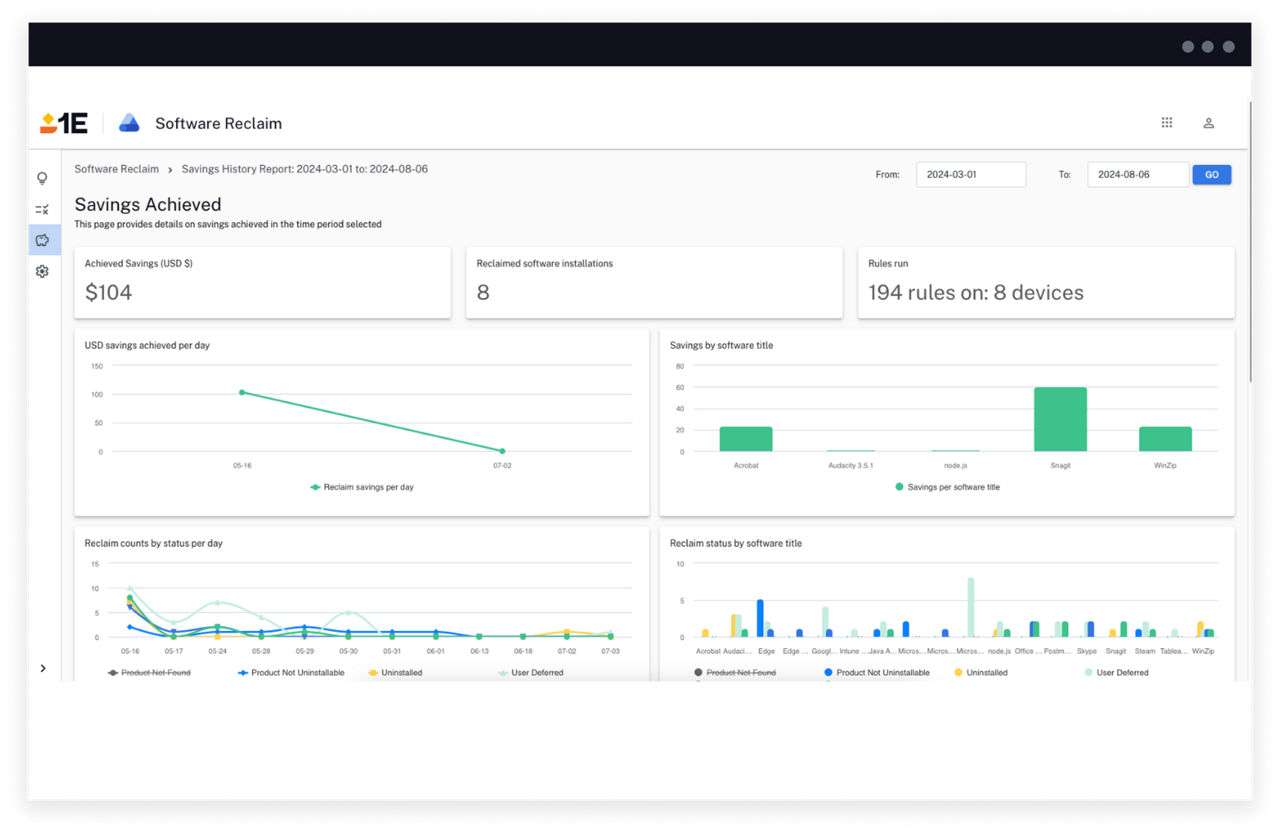The image size is (1280, 835).
Task: Click the Savings History Report breadcrumb text
Action: pyautogui.click(x=305, y=169)
